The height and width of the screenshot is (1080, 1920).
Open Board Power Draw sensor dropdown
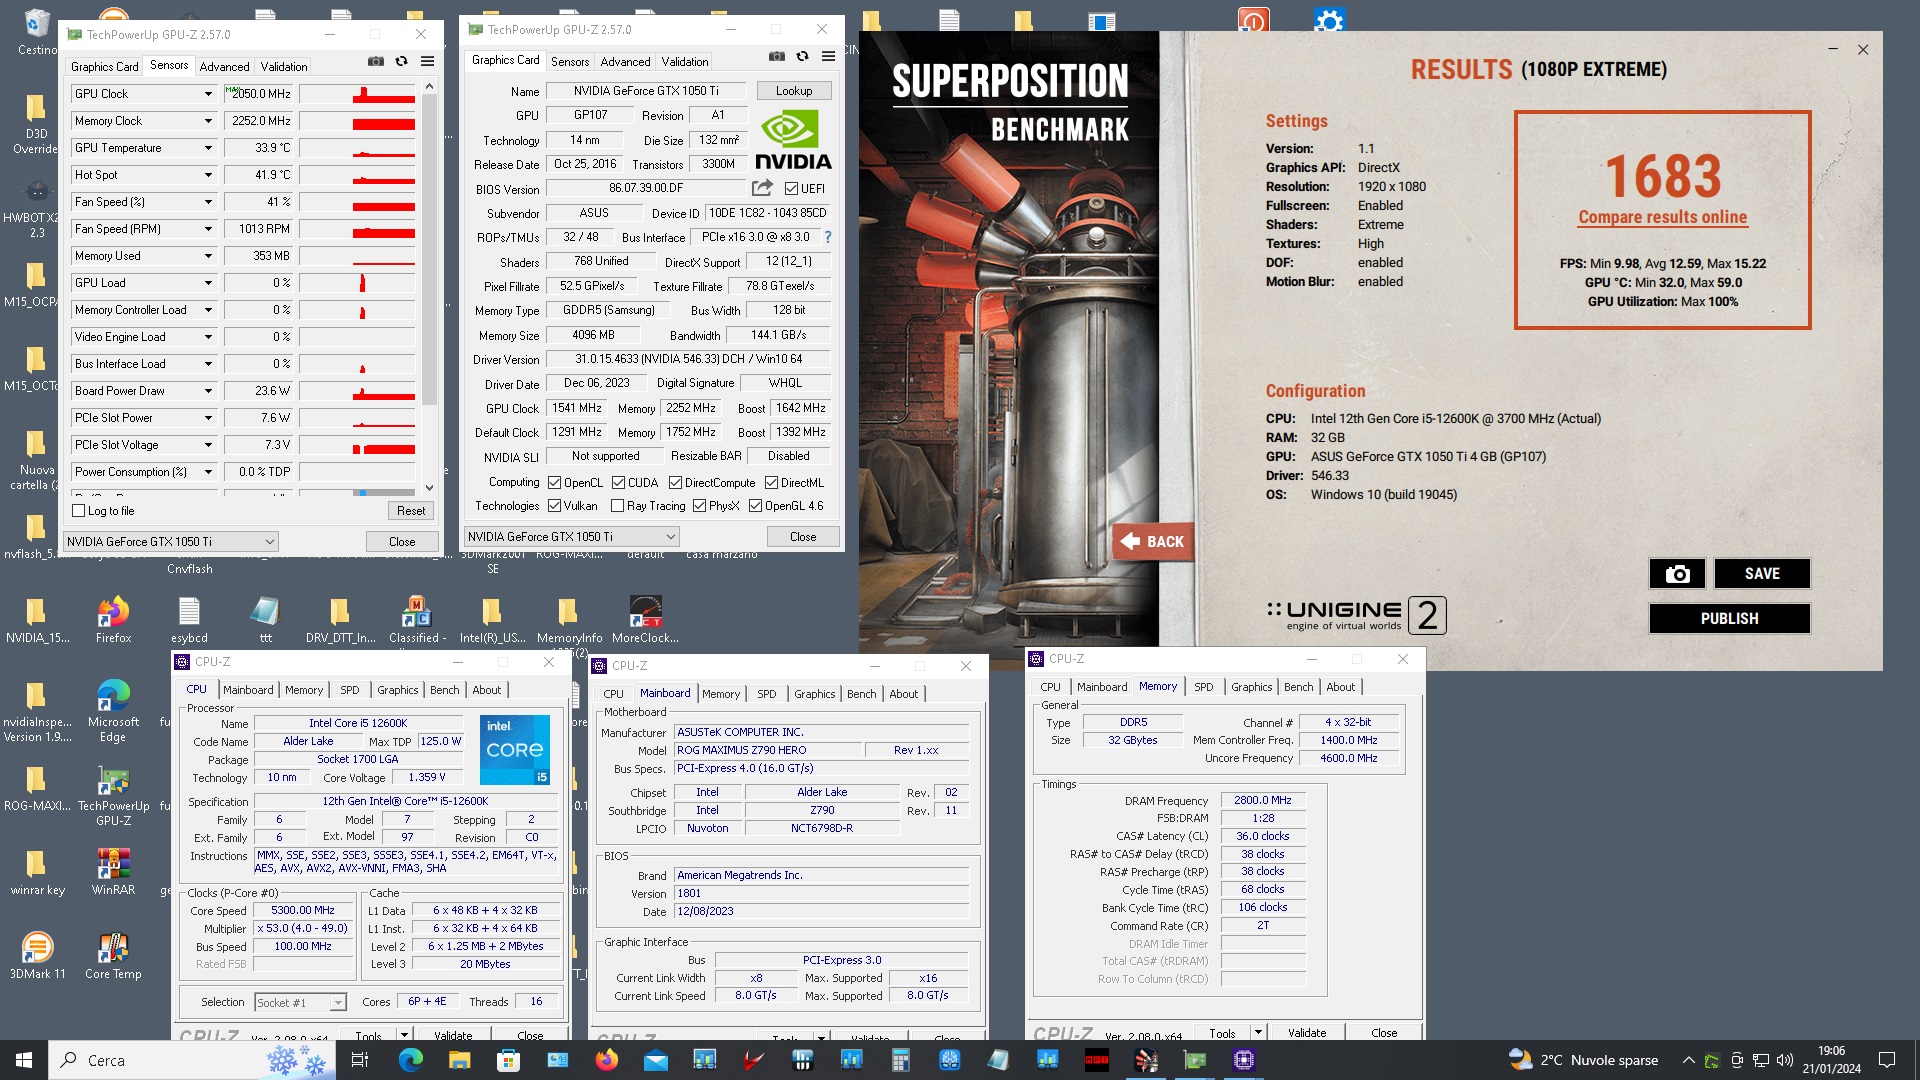point(208,391)
